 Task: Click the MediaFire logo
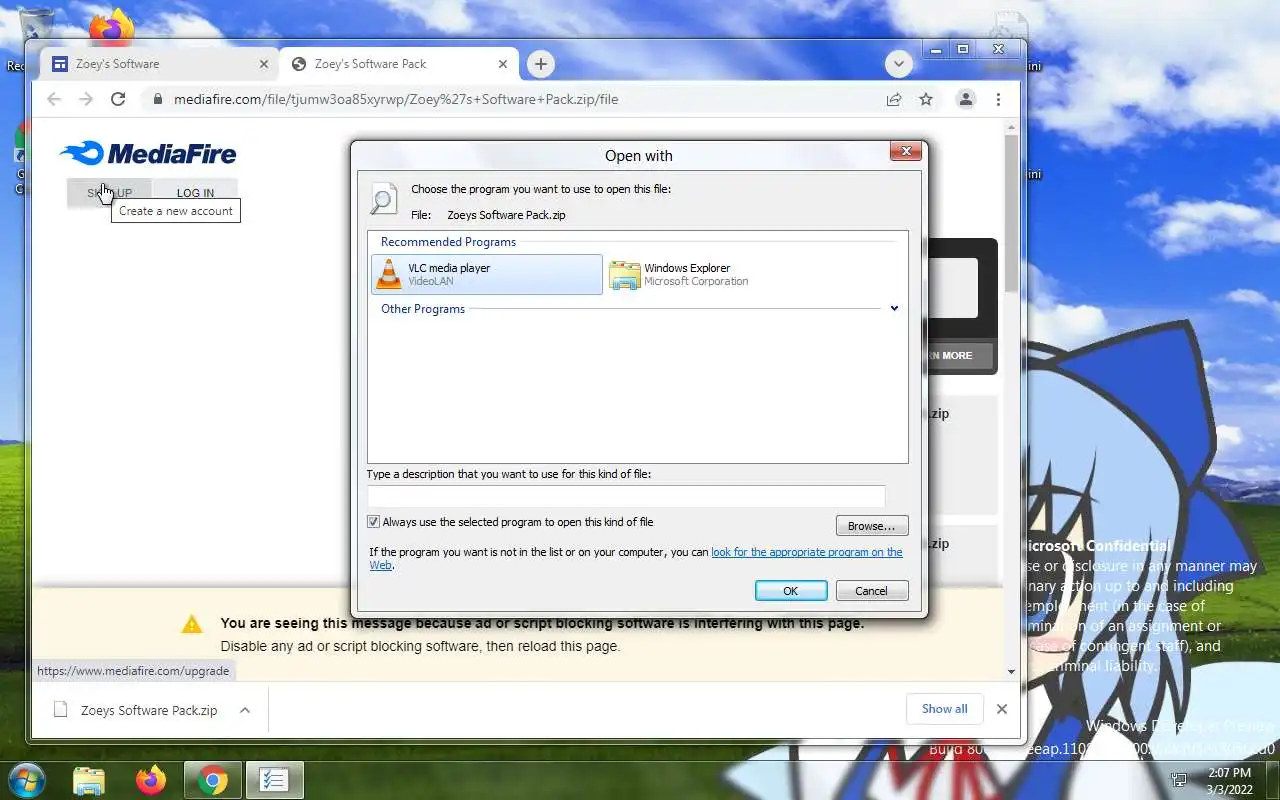(148, 153)
